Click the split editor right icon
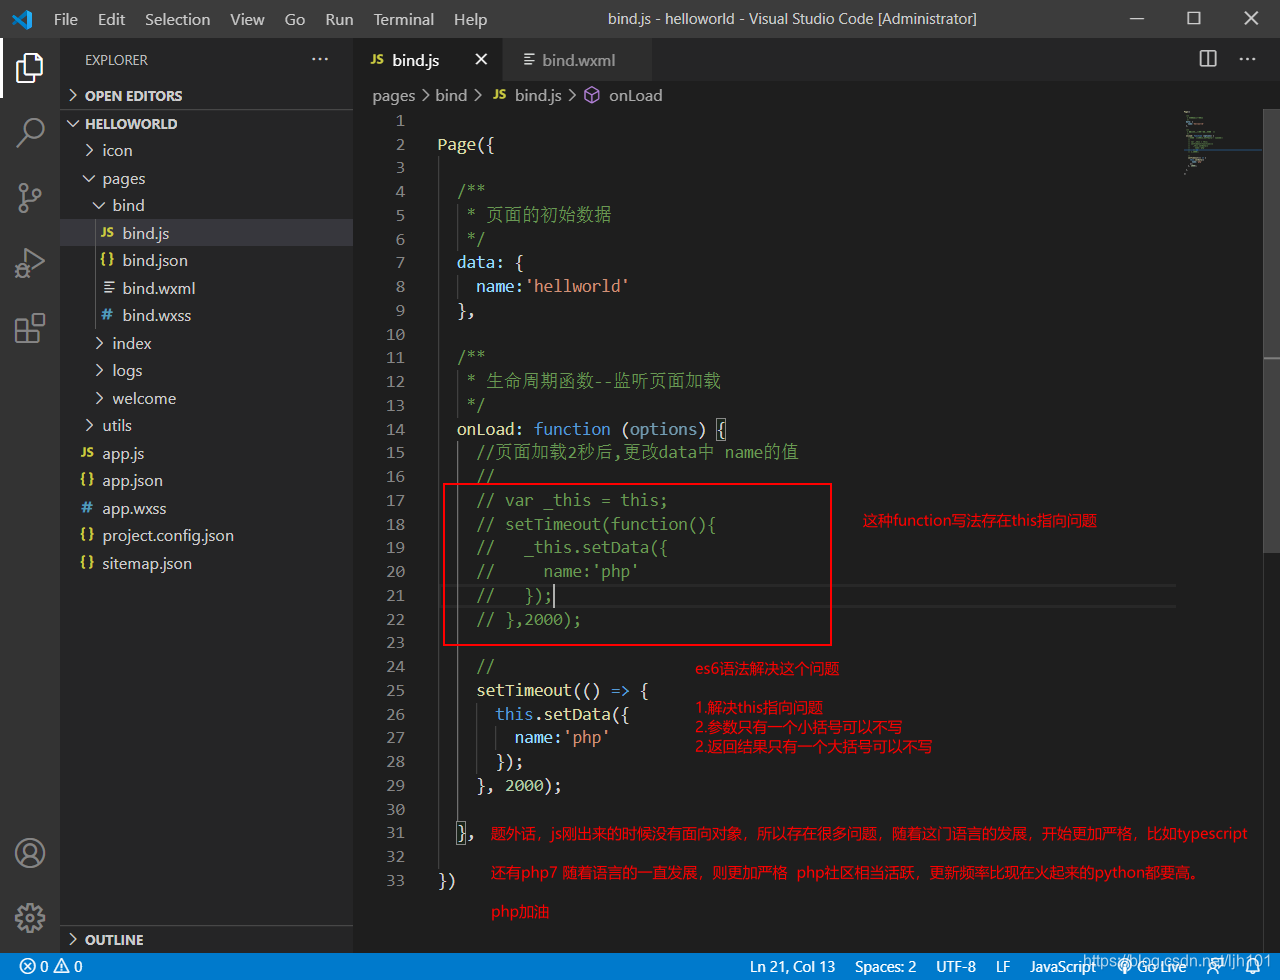Viewport: 1280px width, 980px height. (1208, 59)
